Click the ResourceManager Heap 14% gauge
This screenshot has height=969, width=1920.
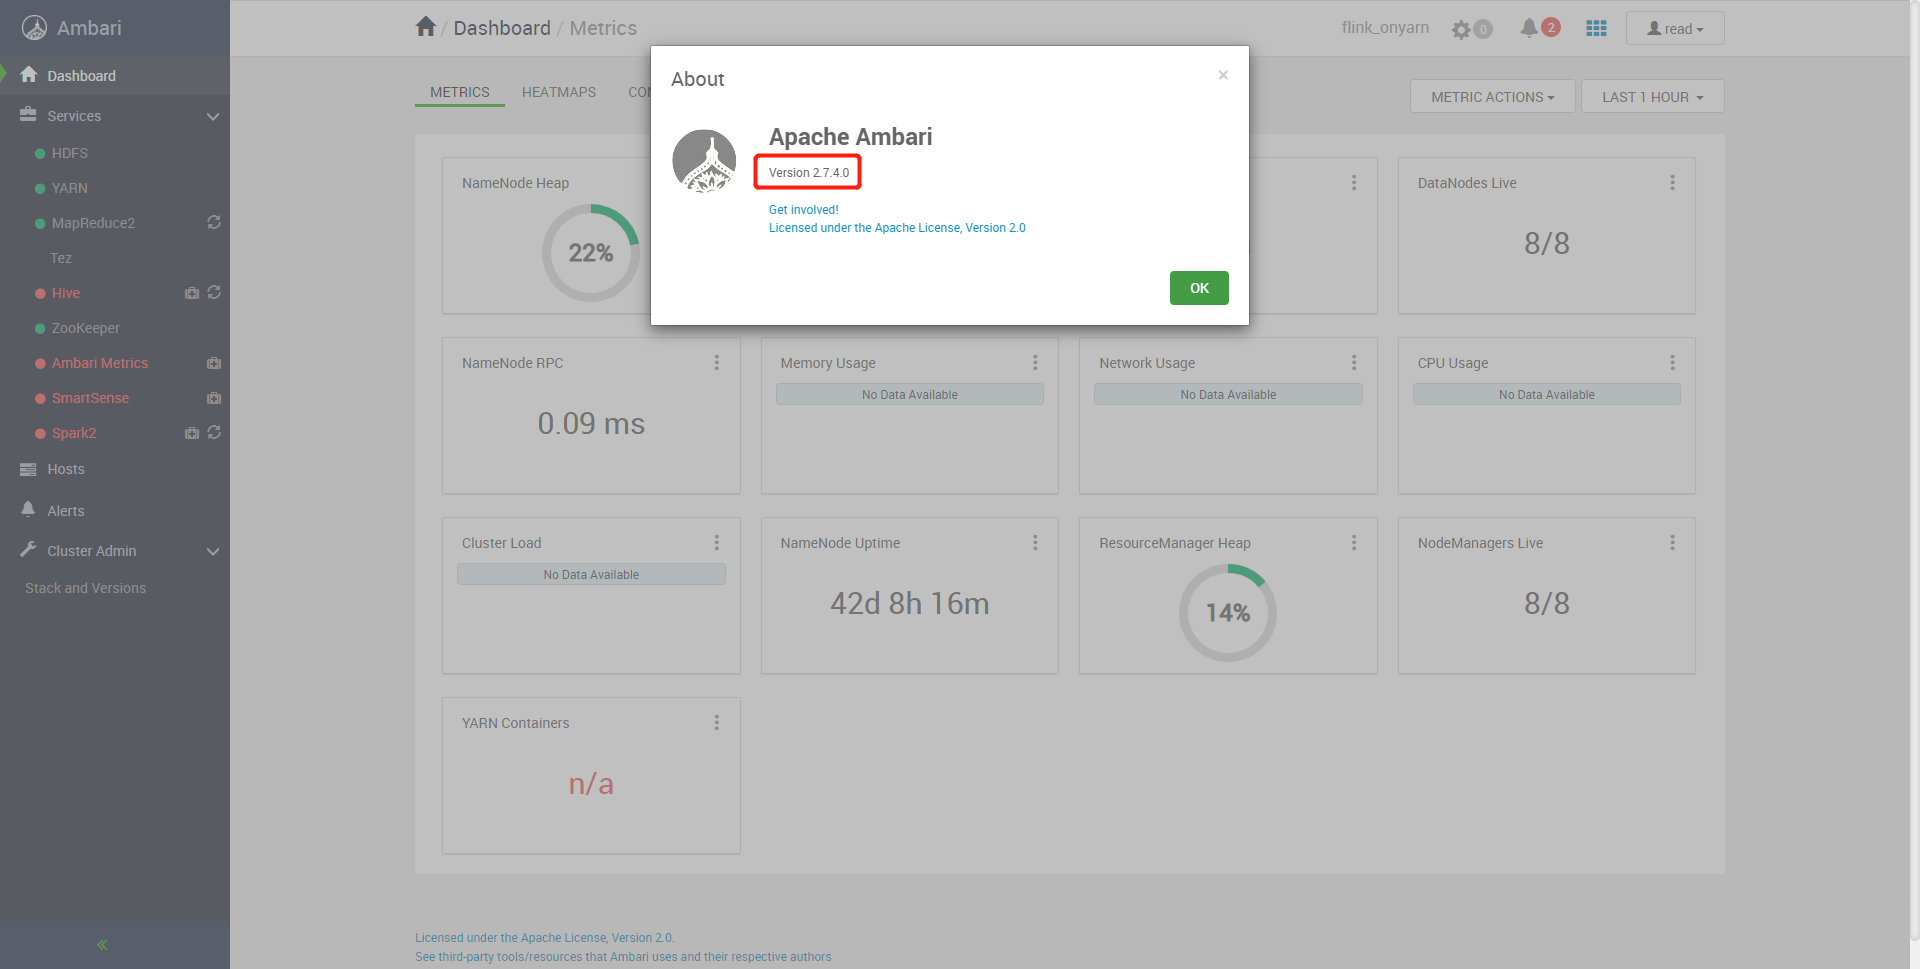(1228, 613)
